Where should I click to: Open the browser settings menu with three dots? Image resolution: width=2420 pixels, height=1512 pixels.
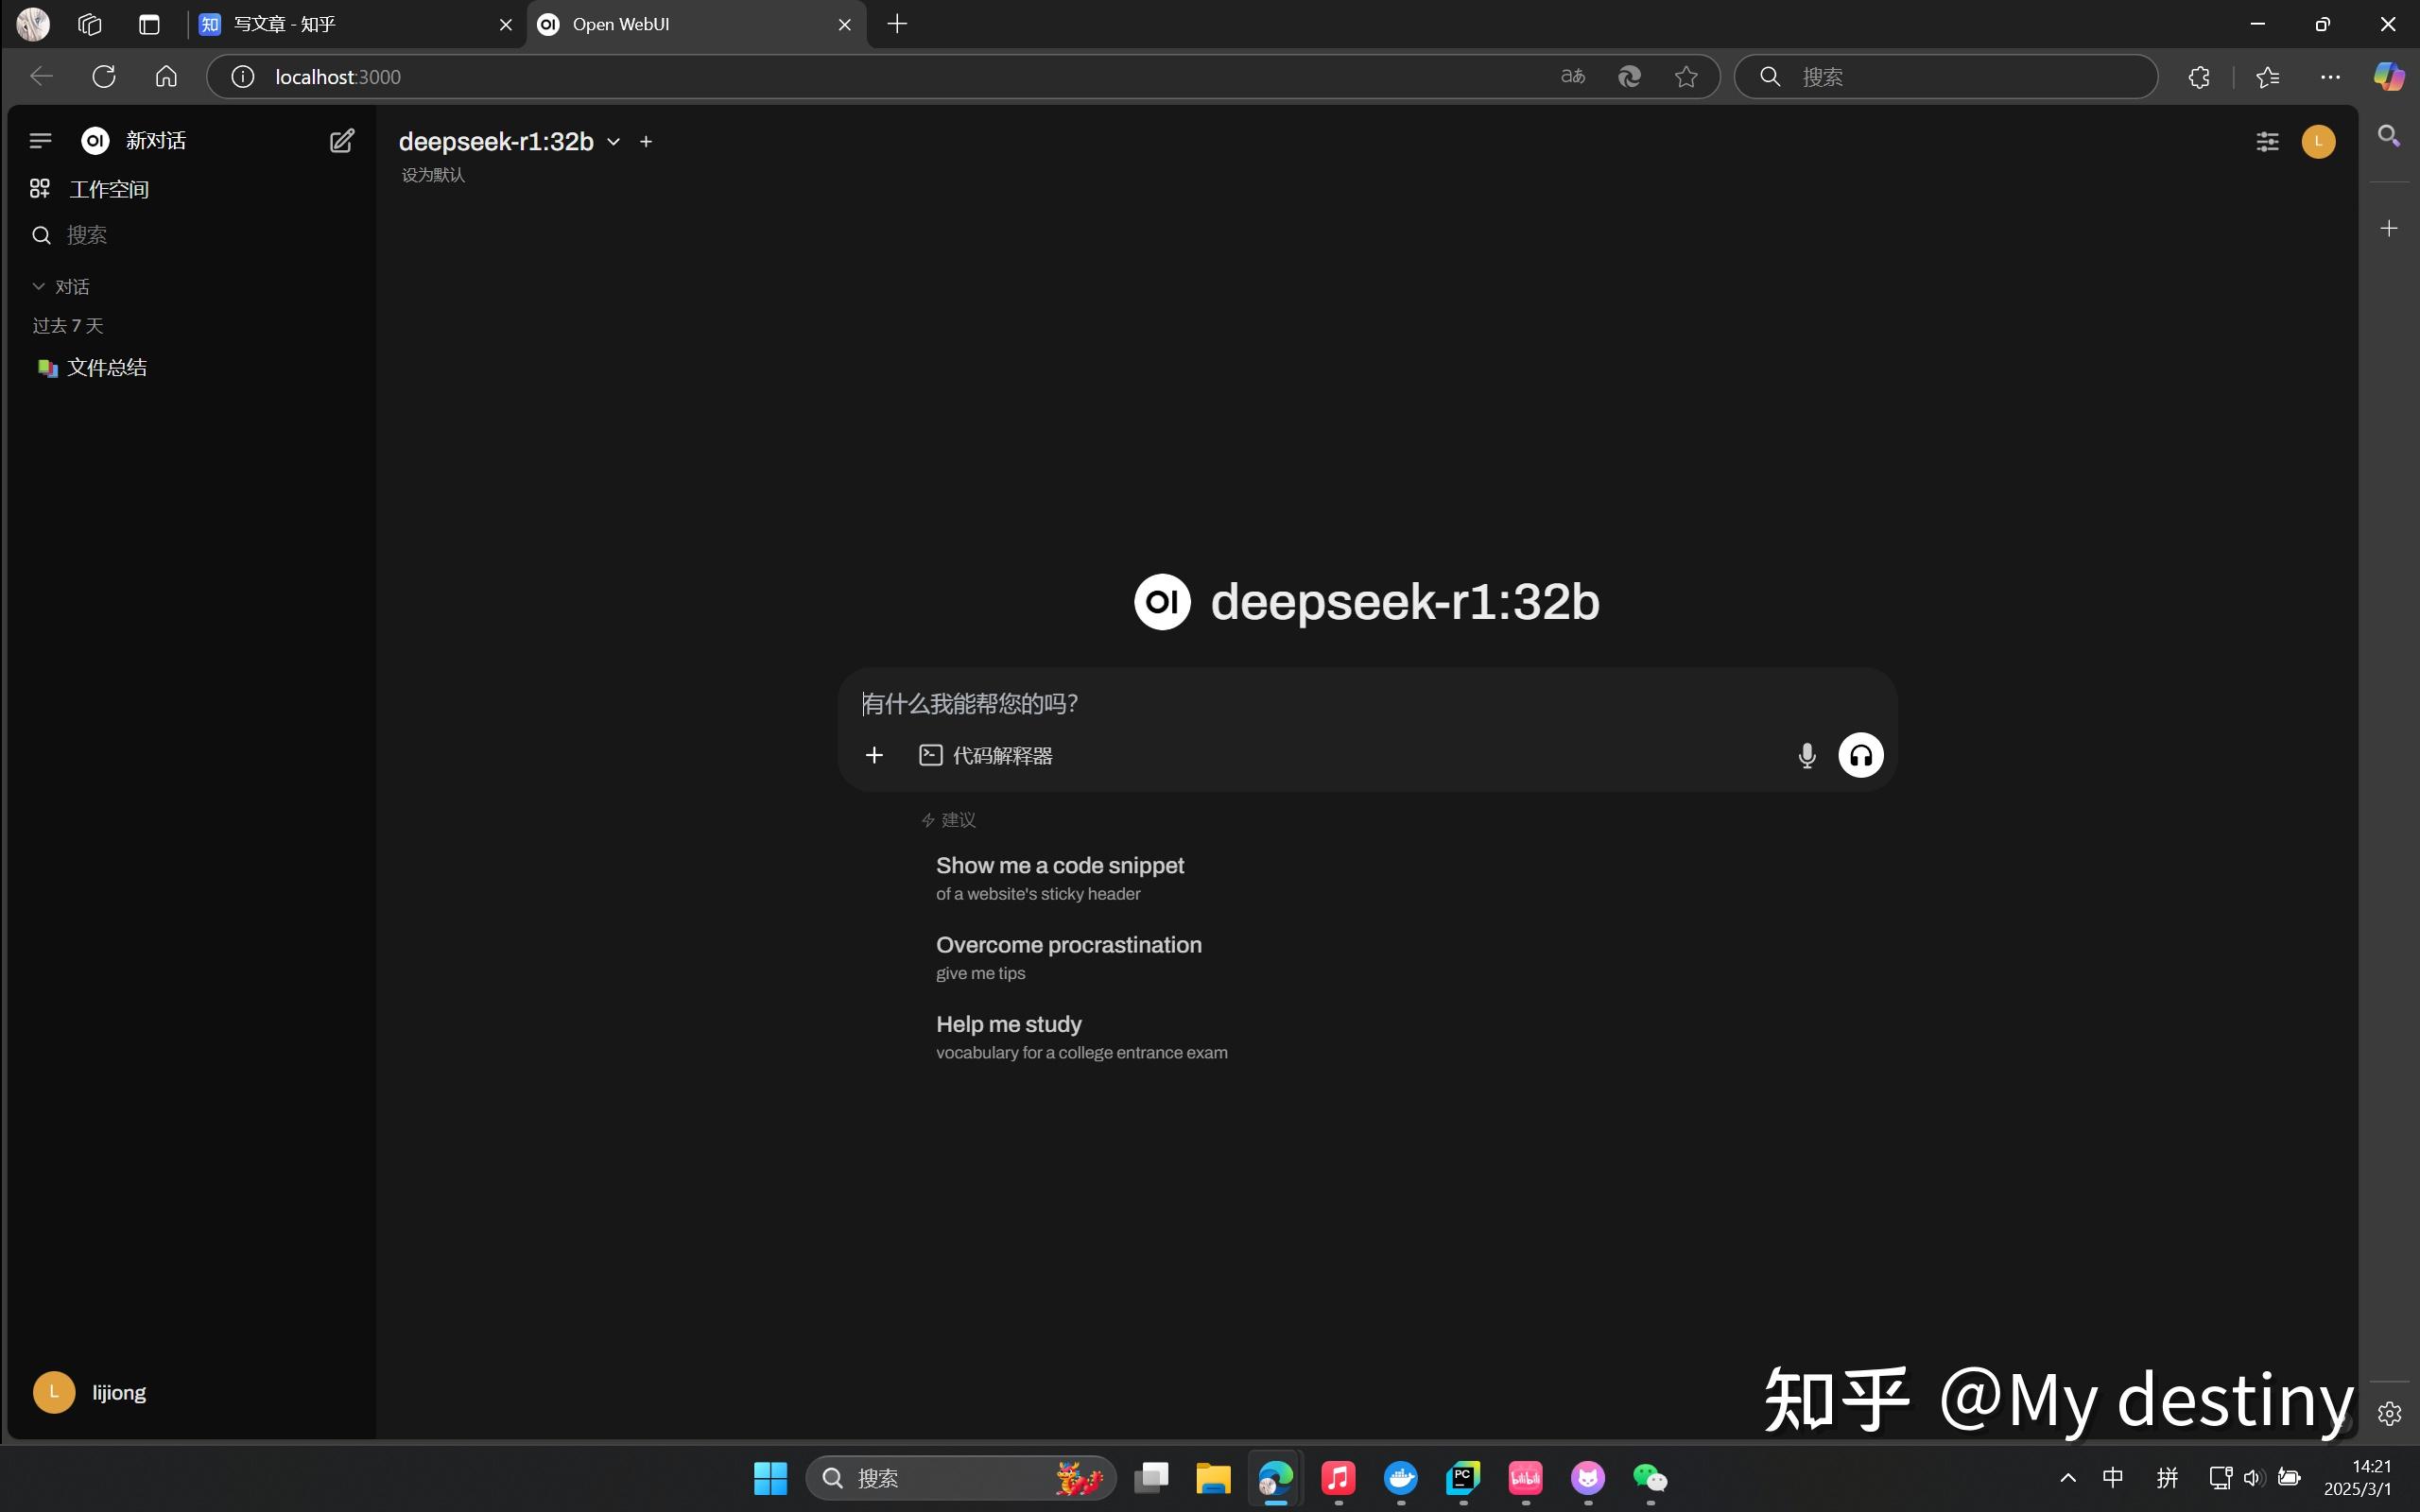point(2329,76)
